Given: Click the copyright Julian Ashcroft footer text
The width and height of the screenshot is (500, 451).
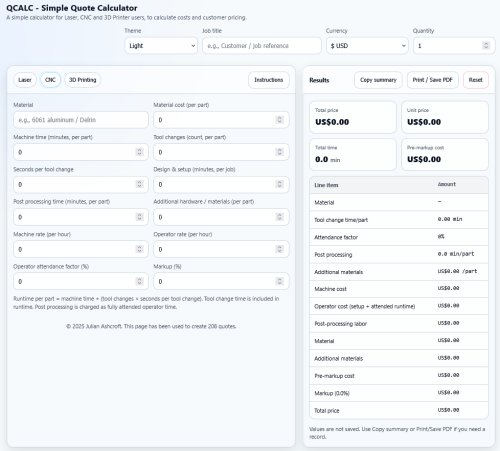Looking at the screenshot, I should (x=151, y=326).
